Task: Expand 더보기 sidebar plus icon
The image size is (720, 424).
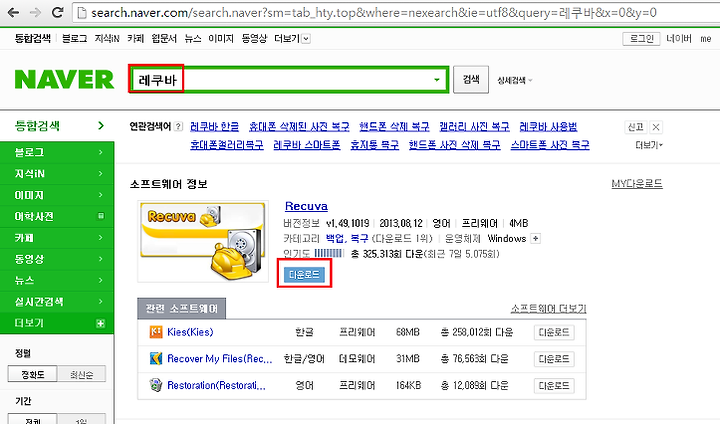Action: (x=101, y=323)
